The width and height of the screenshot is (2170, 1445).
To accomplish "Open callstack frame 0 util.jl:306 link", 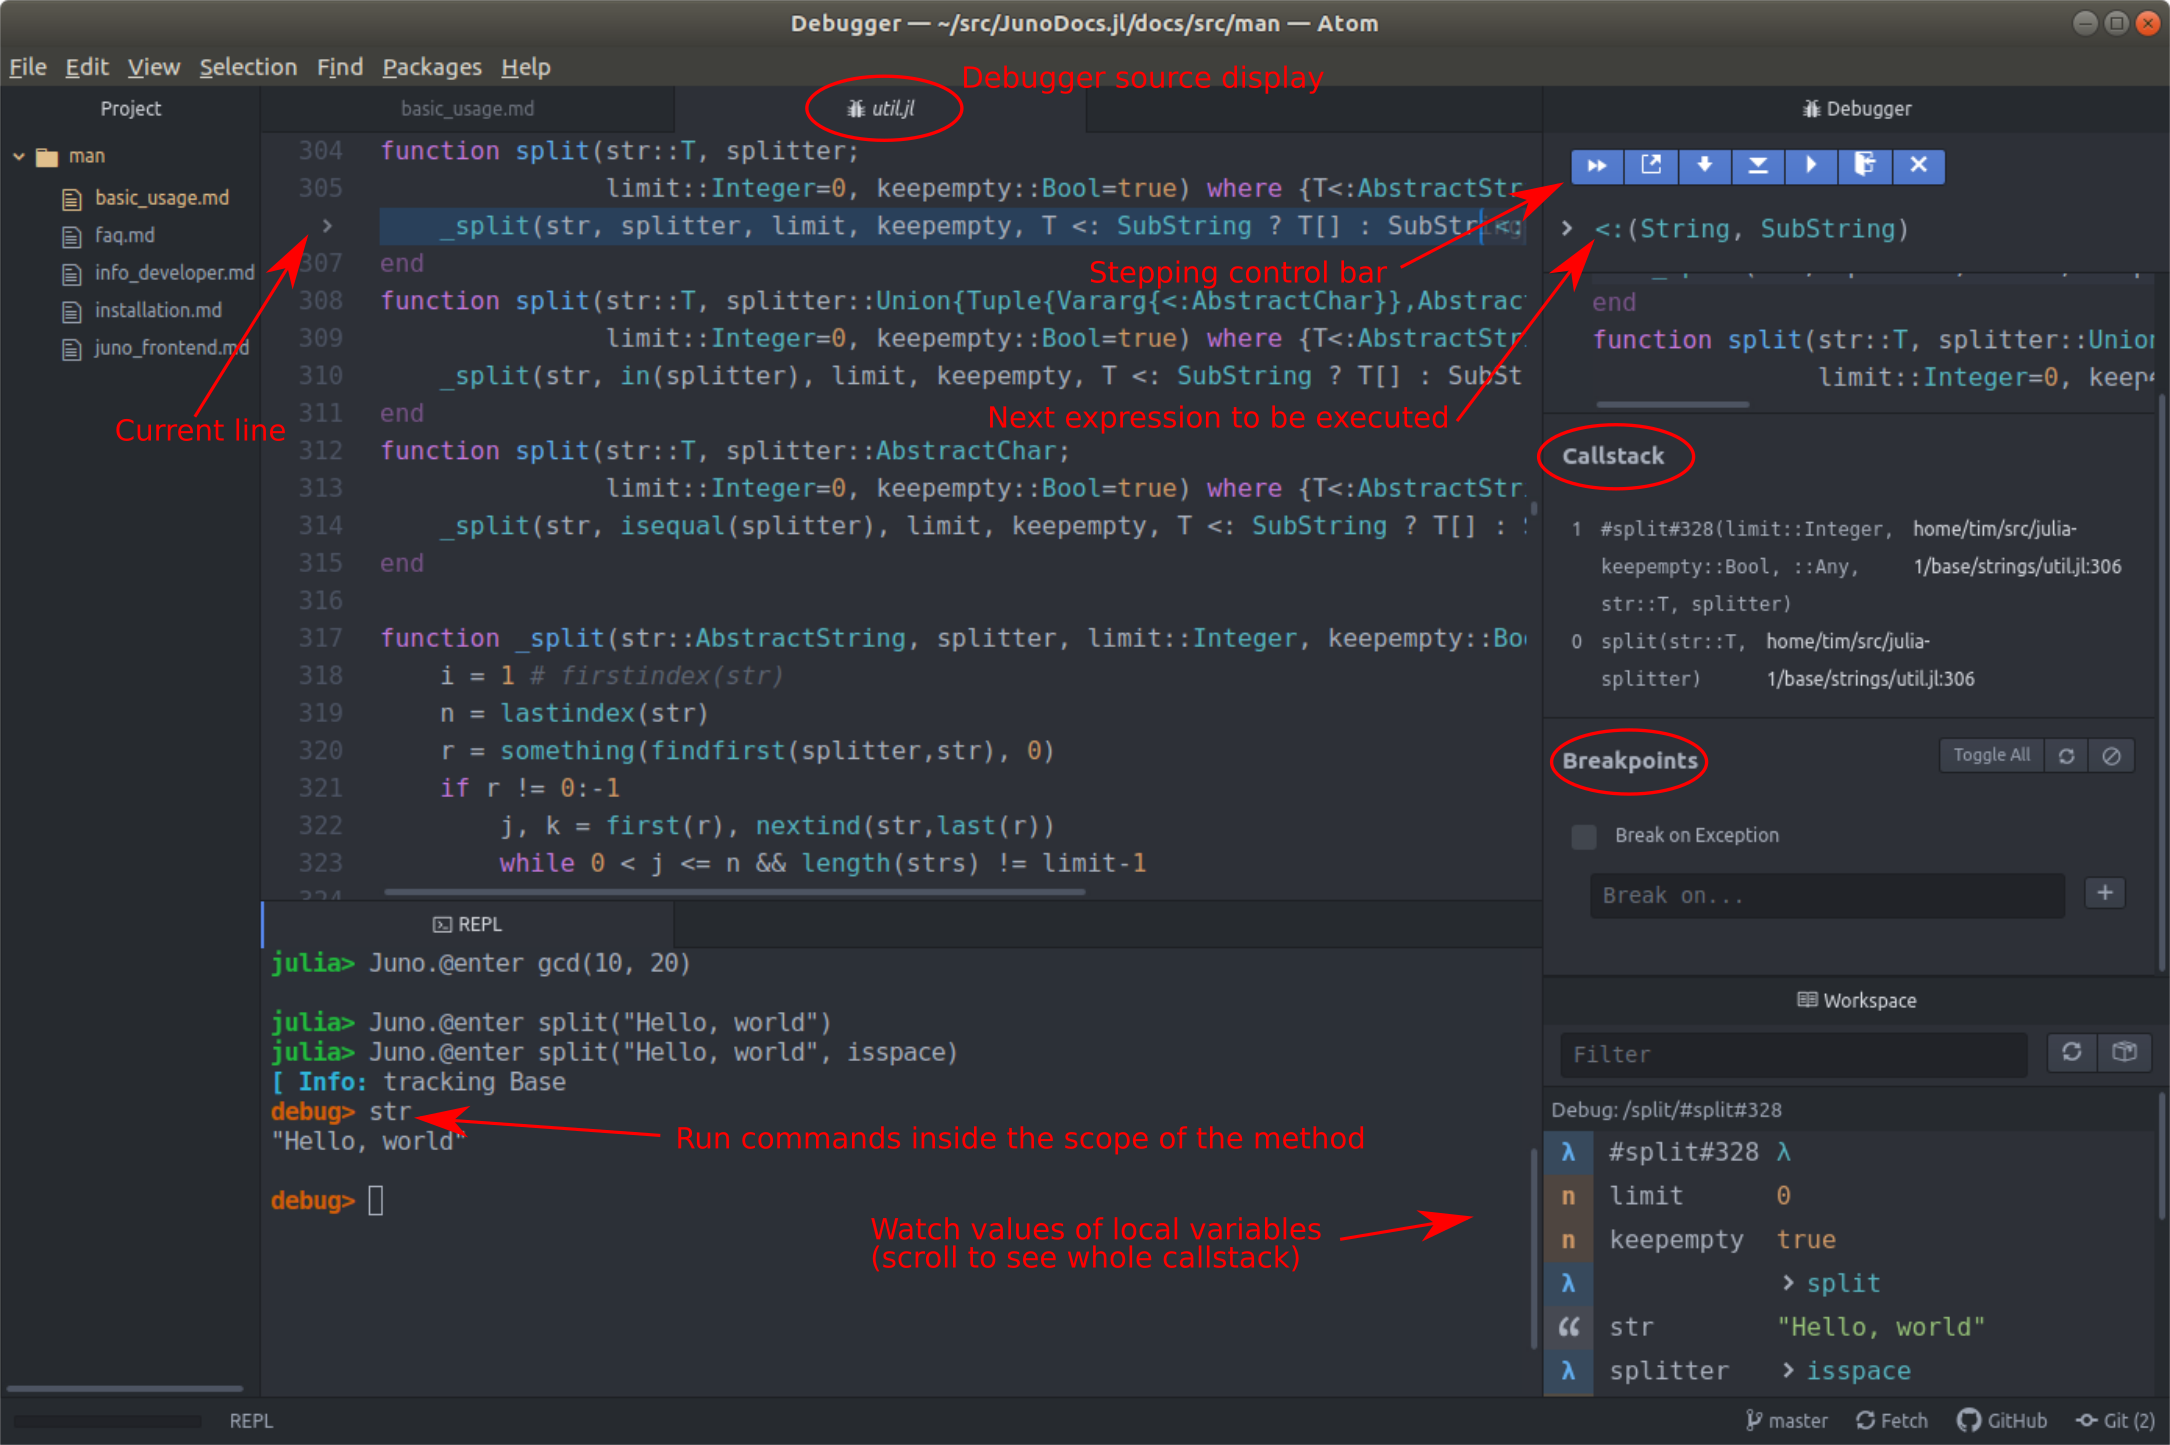I will coord(1869,660).
